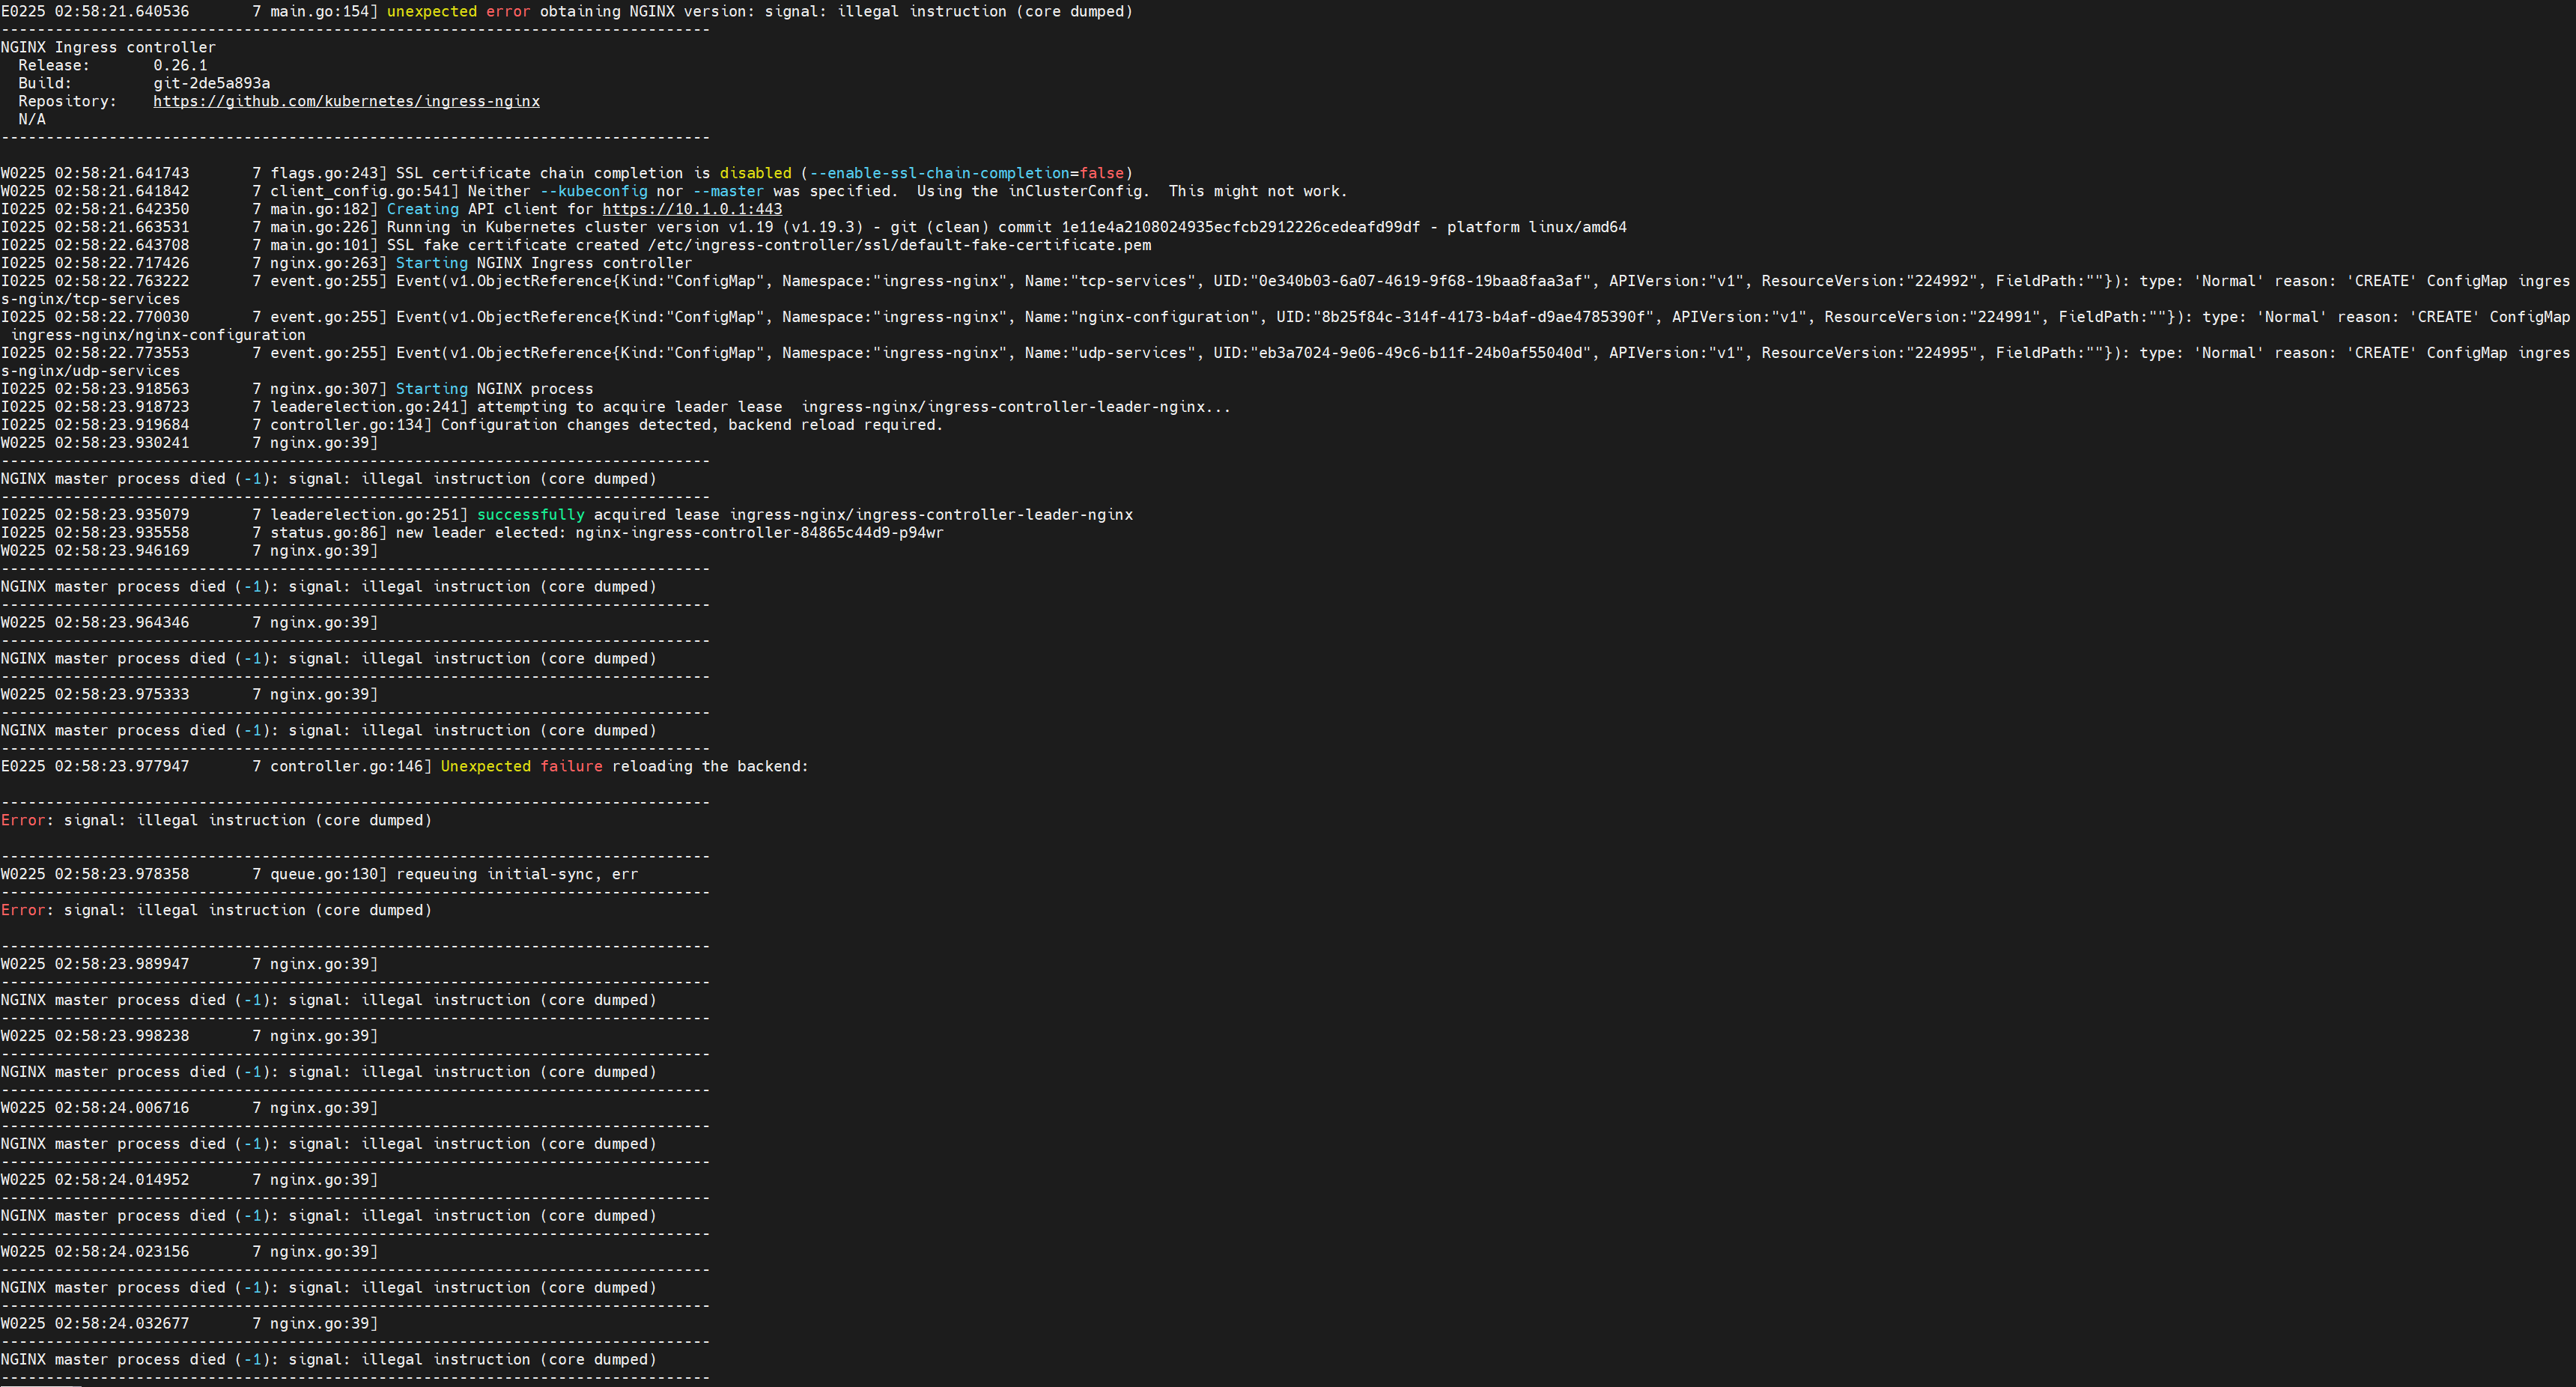Click timestamp 02:58:23.998238
Viewport: 2576px width, 1387px height.
[x=121, y=1036]
